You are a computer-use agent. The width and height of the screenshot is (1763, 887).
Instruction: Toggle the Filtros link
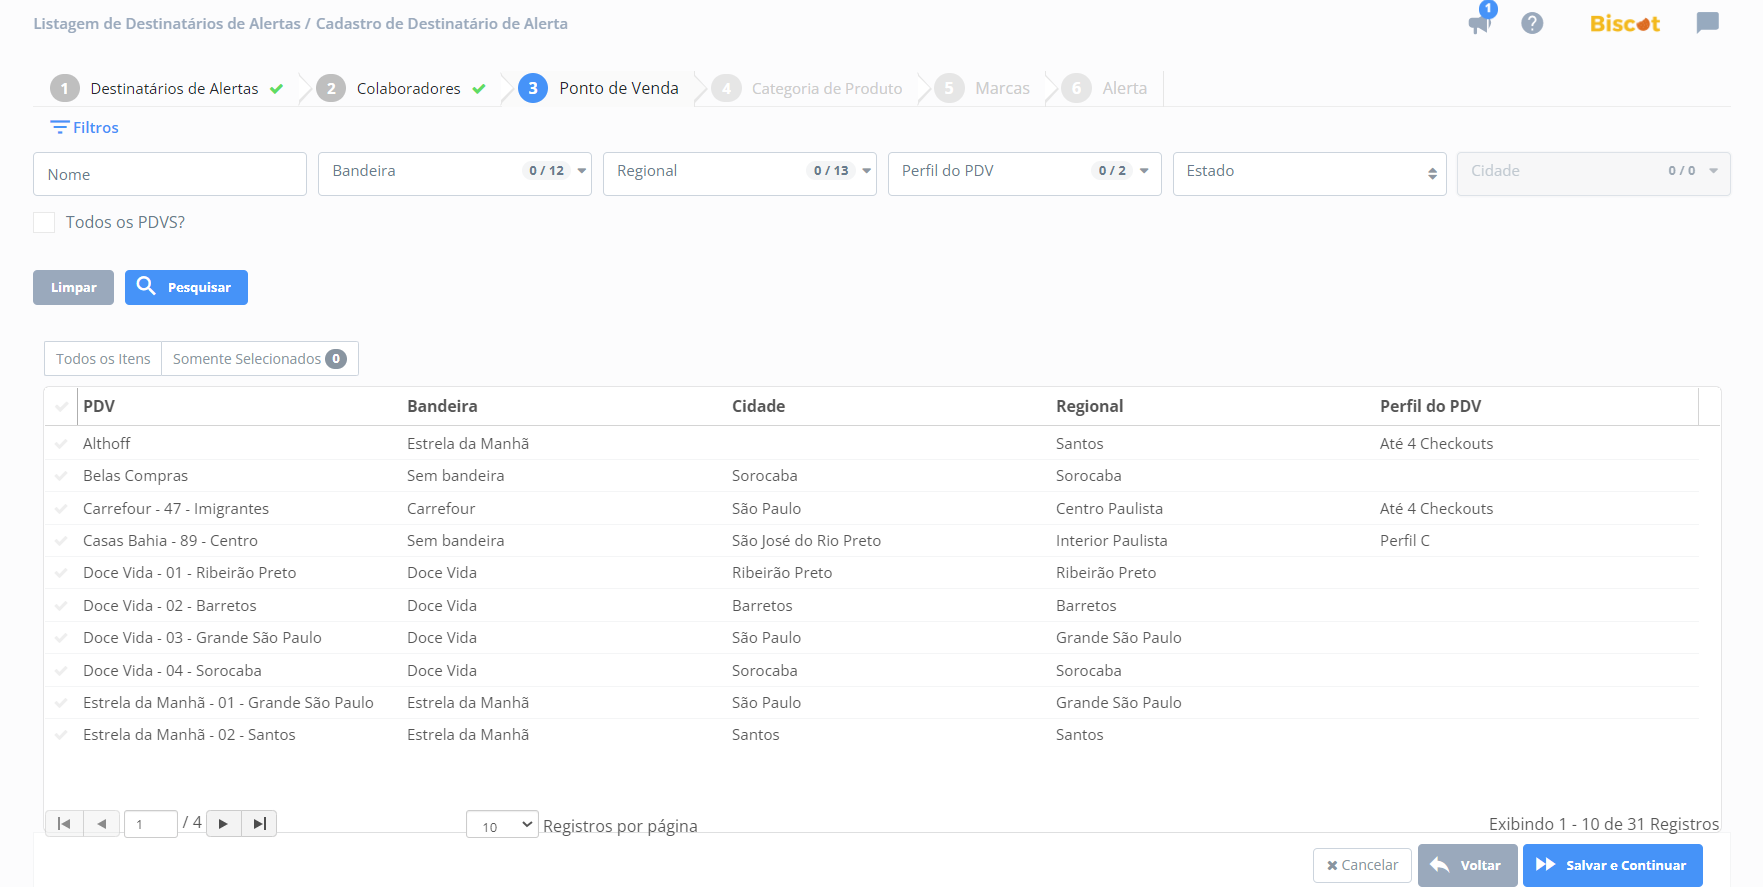coord(85,127)
